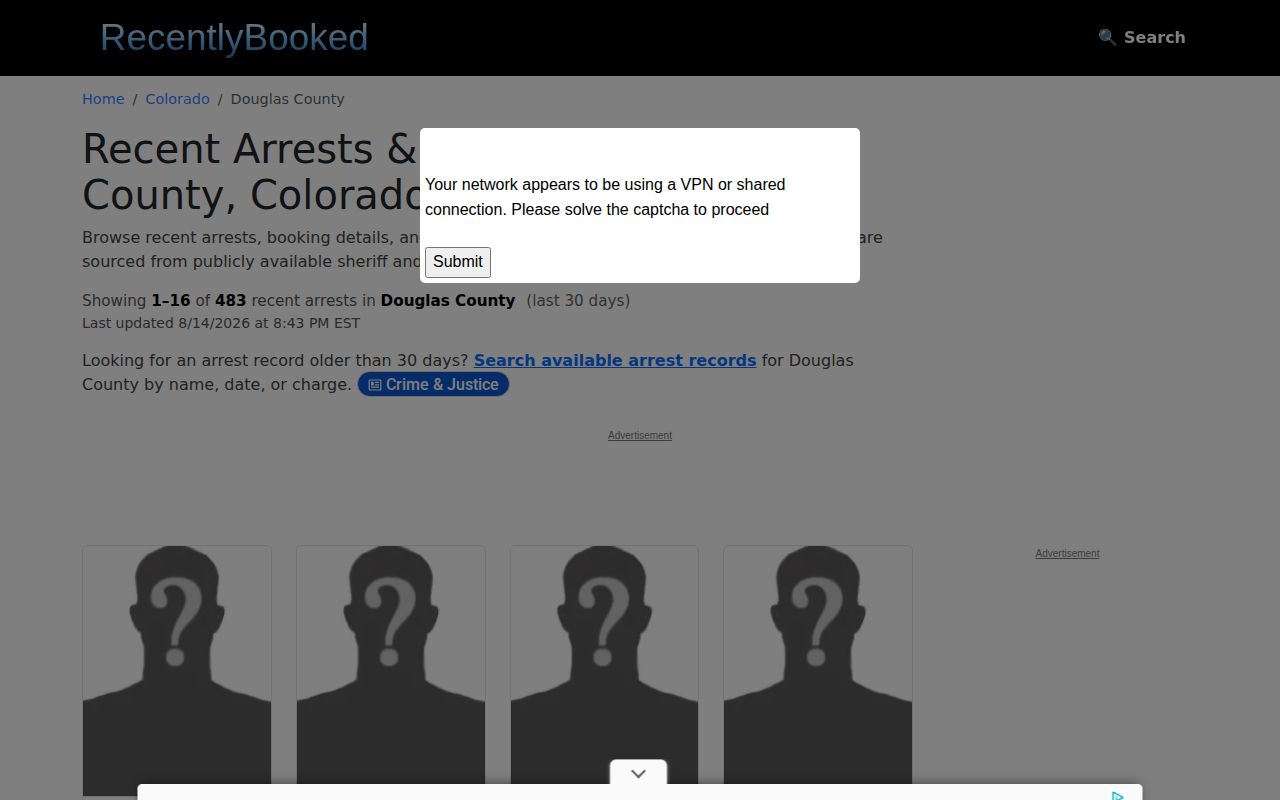Click the Submit button in captcha dialog
Screen dimensions: 1280x800
(458, 262)
